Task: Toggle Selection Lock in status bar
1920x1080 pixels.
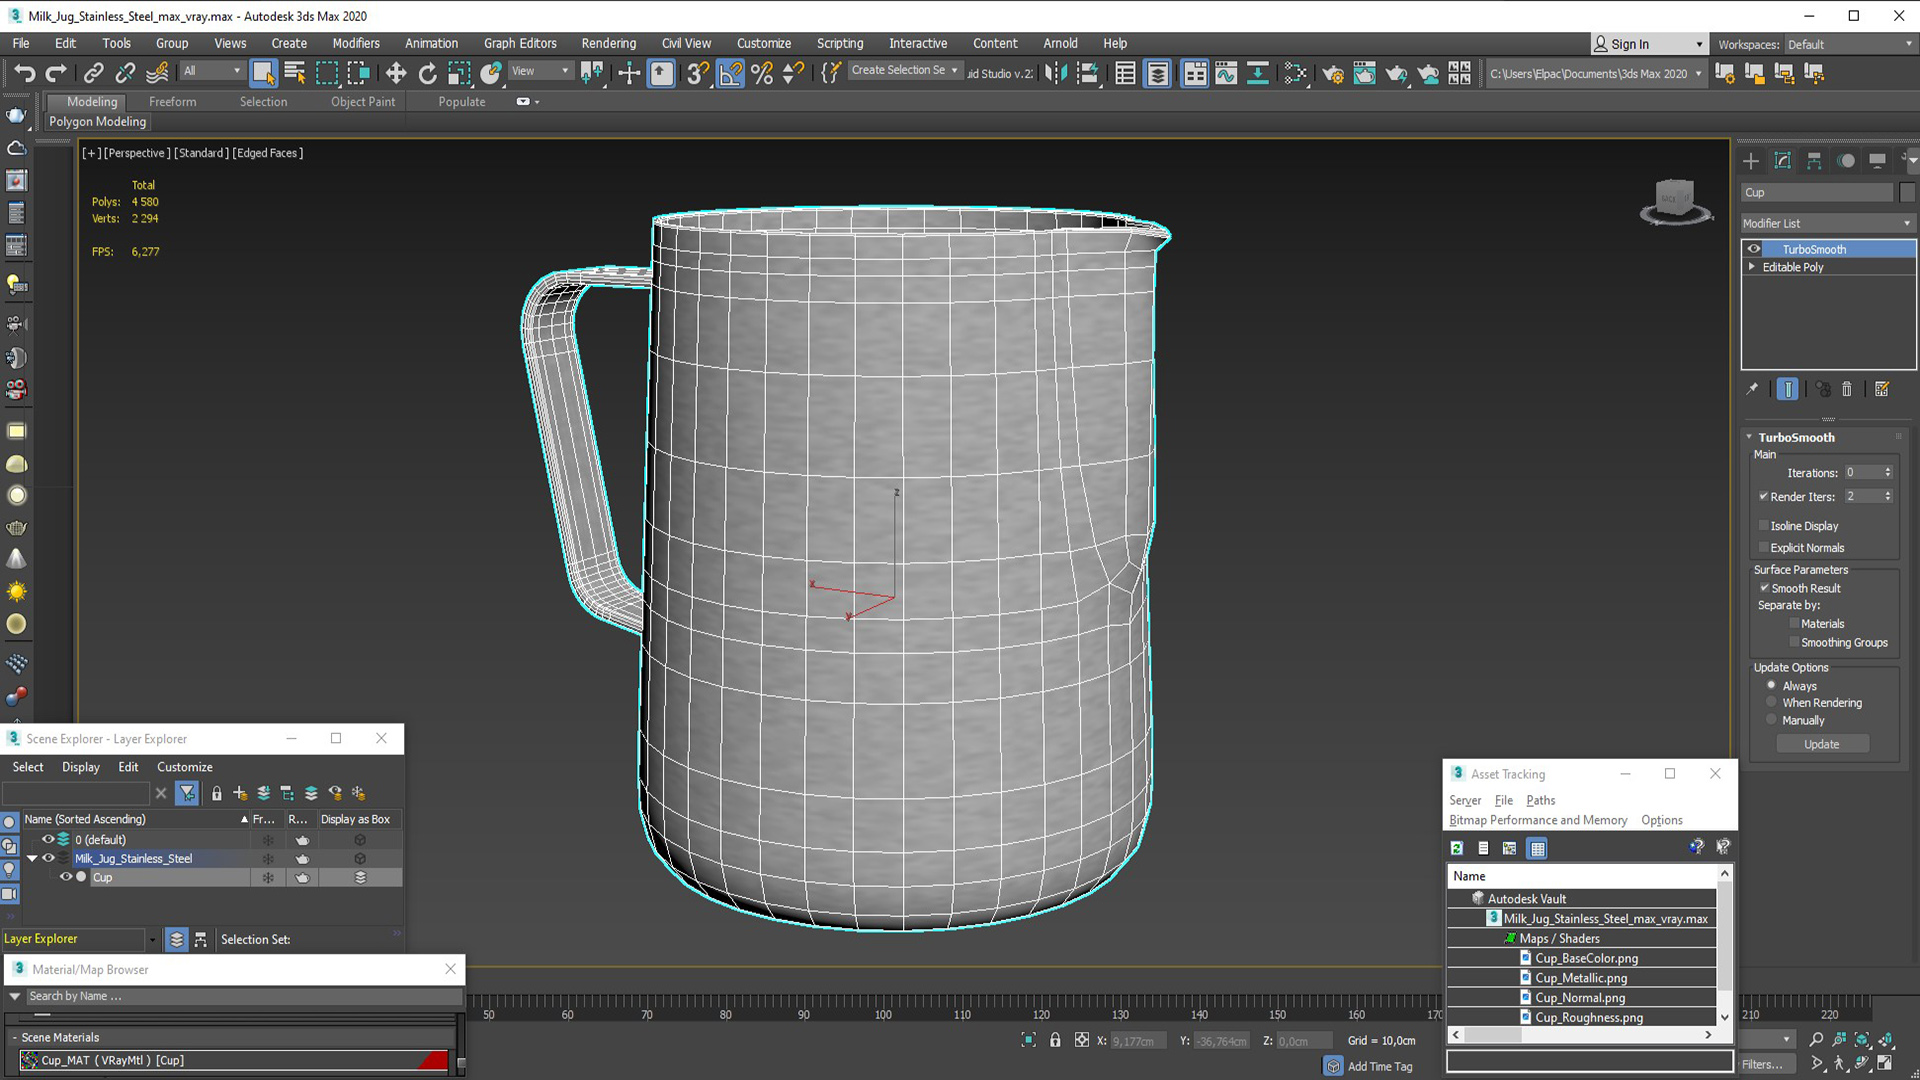Action: tap(1055, 1040)
